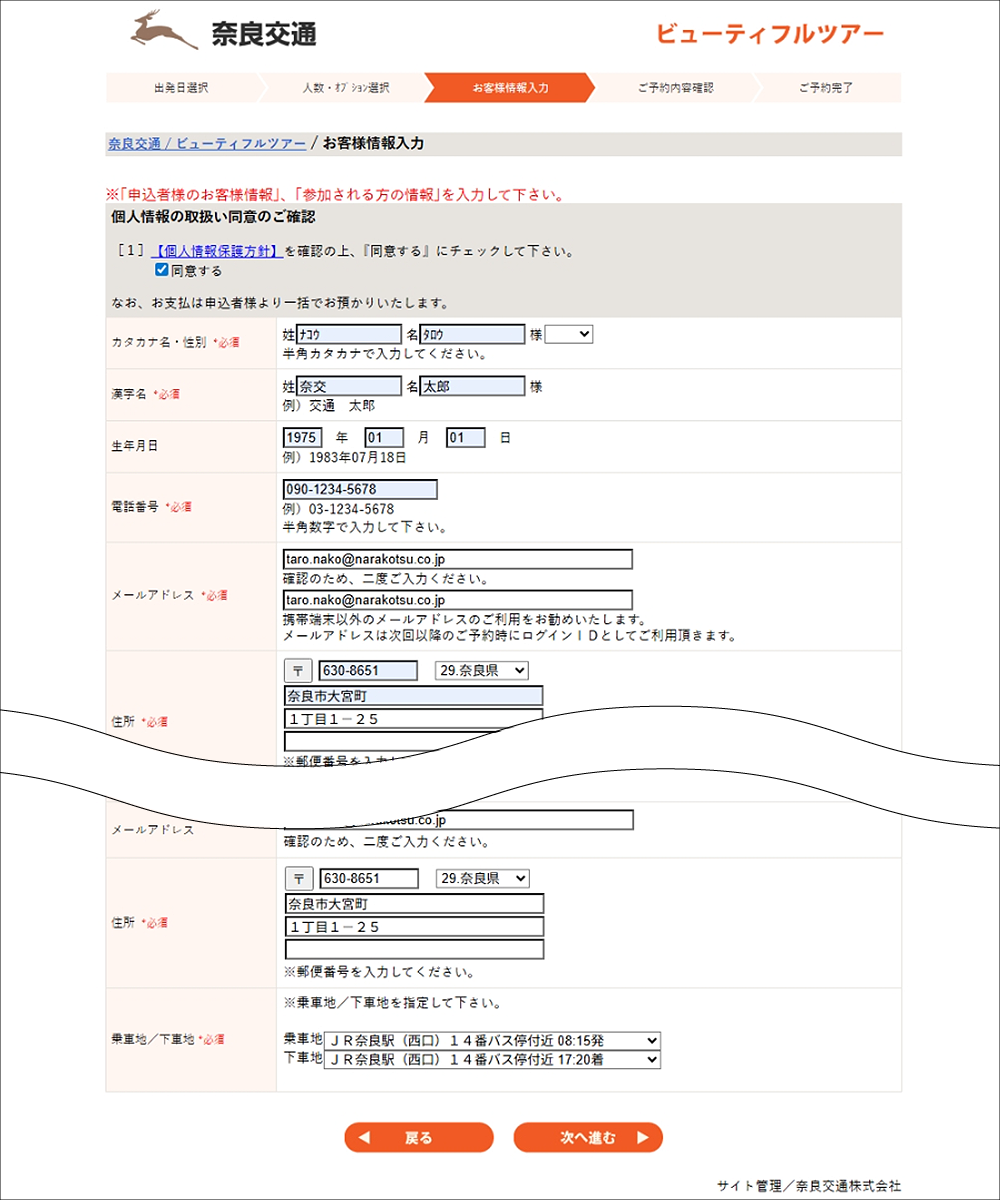Click the 〒 button beside the lower 630-8651 field
Viewport: 1000px width, 1200px height.
[298, 878]
